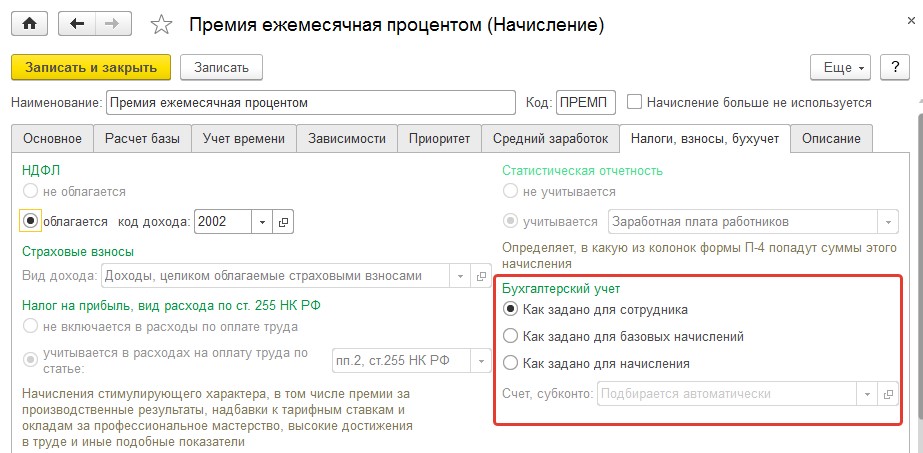Click the income code 2002 field
Viewport: 923px width, 453px height.
223,222
